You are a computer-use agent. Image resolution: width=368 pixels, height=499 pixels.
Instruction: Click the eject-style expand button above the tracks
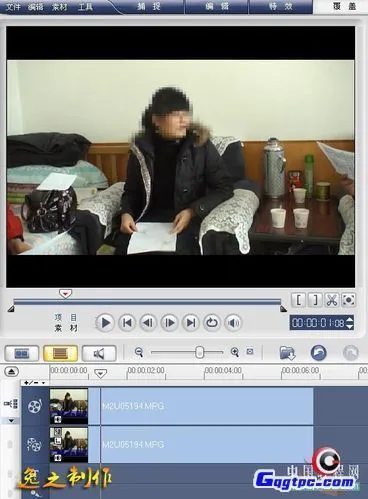12,371
